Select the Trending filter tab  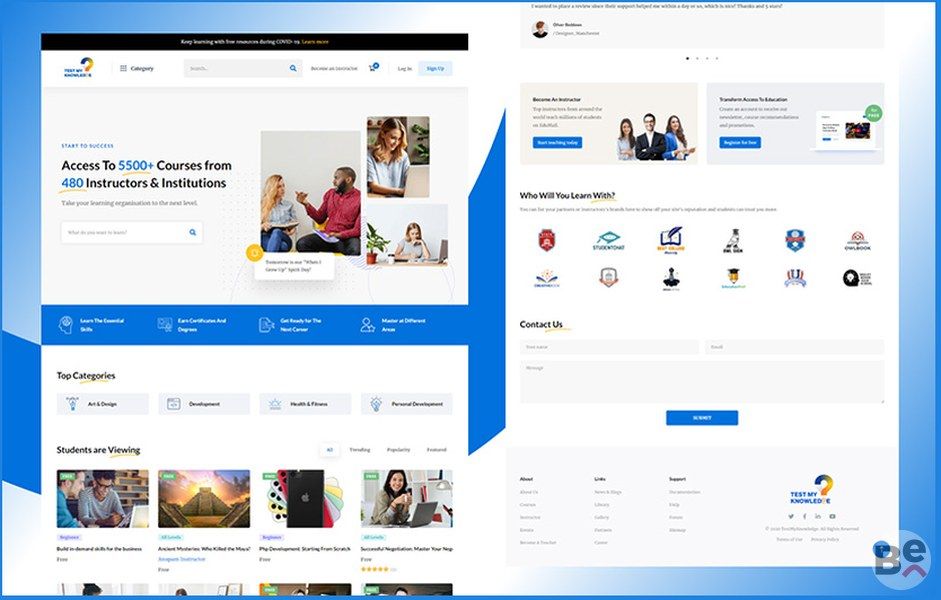point(359,450)
